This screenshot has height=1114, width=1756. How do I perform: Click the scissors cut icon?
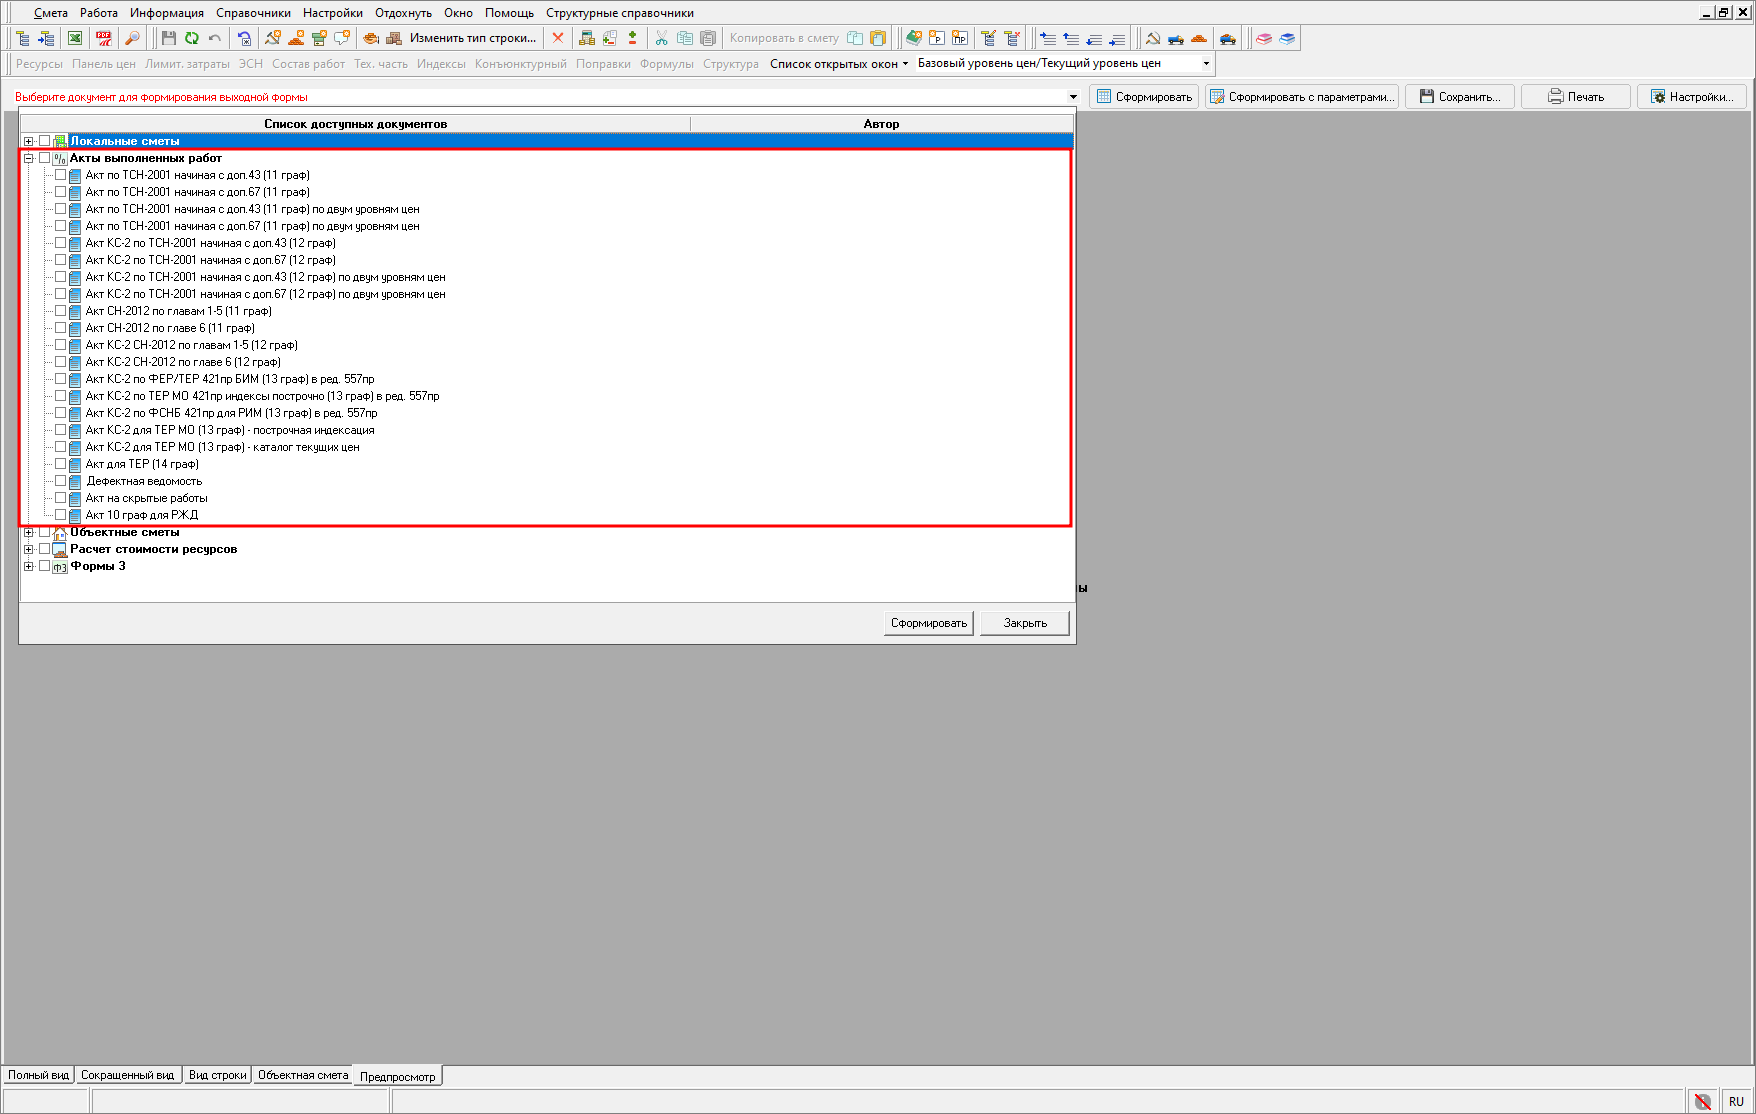tap(661, 38)
